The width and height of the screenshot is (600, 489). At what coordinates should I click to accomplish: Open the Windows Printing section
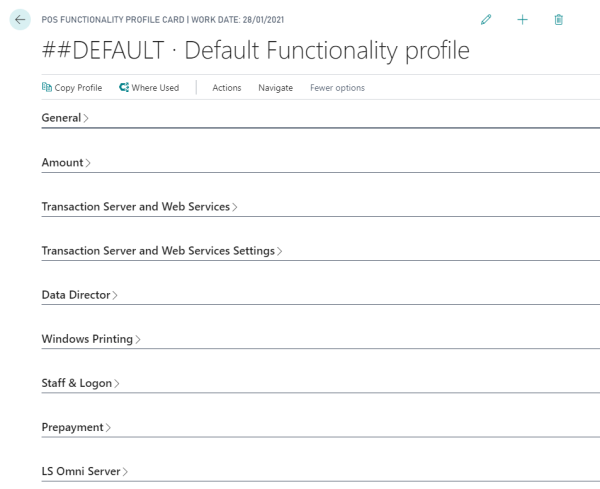tap(90, 339)
